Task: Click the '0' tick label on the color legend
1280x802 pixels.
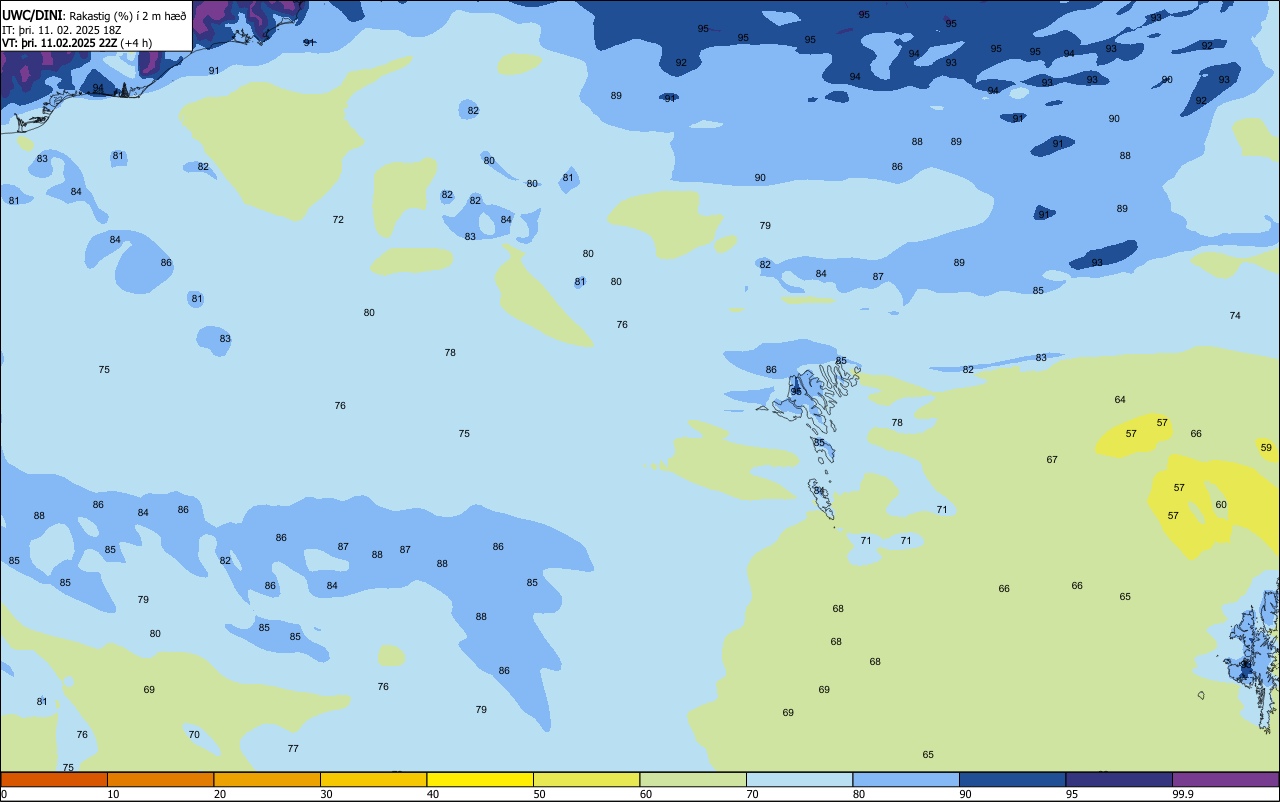Action: click(4, 794)
